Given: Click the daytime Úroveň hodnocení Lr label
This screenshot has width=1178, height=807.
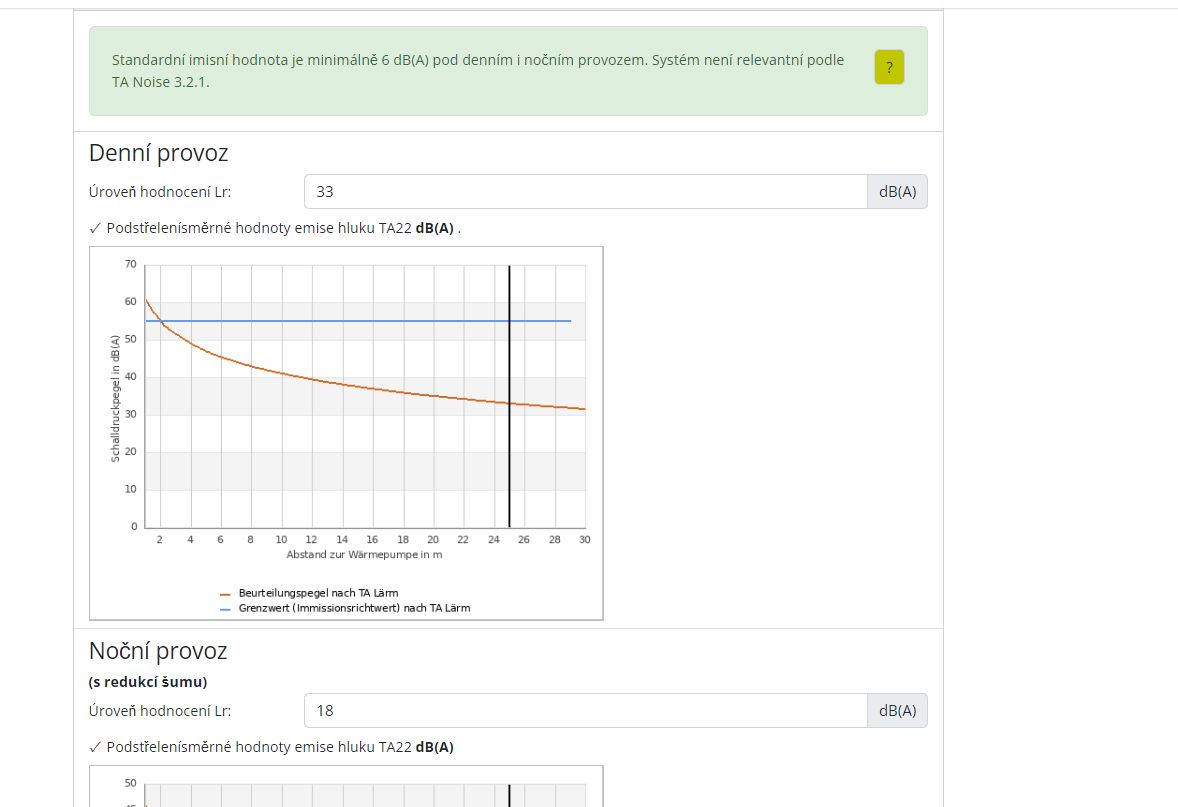Looking at the screenshot, I should (x=160, y=192).
